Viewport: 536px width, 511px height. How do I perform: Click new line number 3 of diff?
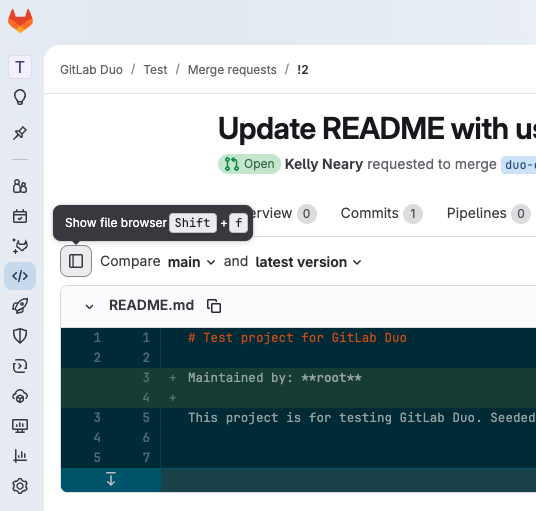(x=146, y=378)
